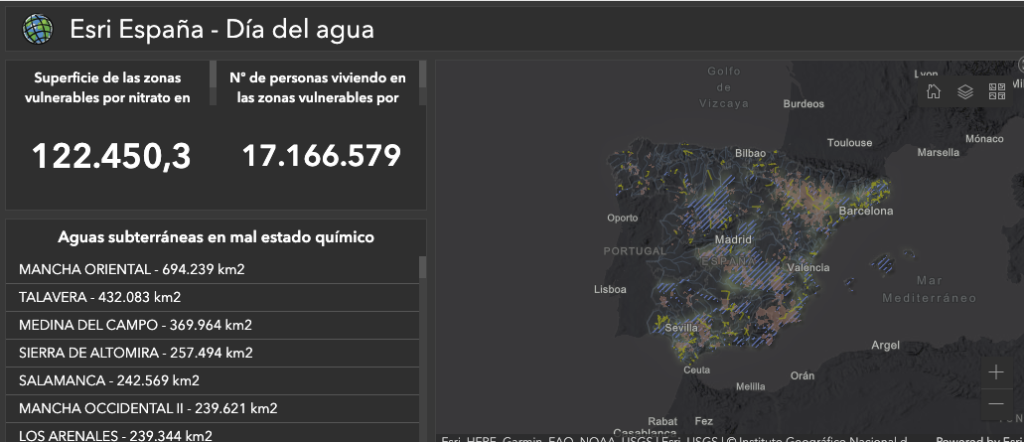This screenshot has width=1024, height=442.
Task: Click Lisboa label on the map
Action: click(610, 289)
